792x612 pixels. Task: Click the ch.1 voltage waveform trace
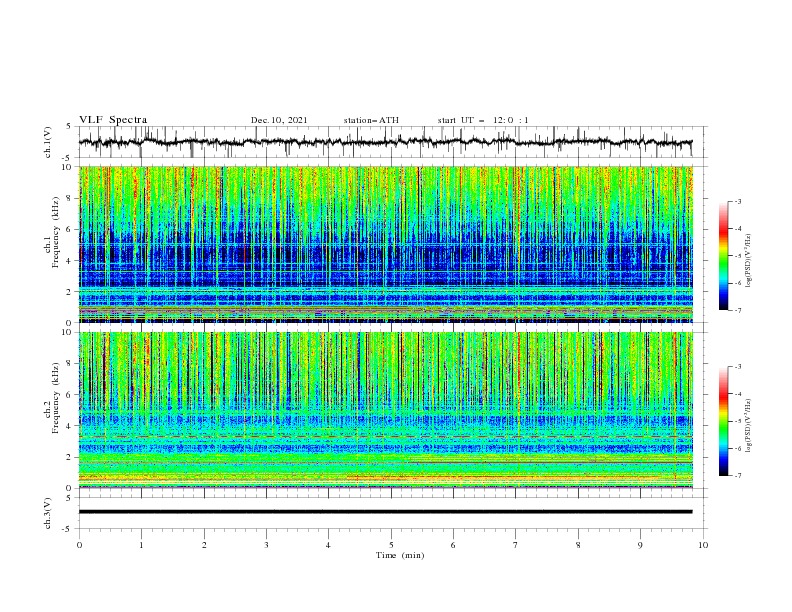click(385, 142)
